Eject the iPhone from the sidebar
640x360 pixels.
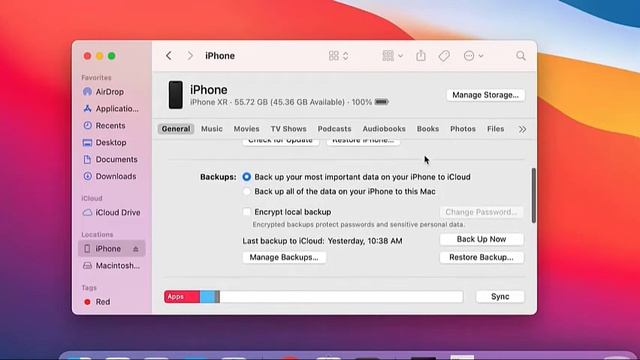coord(136,249)
